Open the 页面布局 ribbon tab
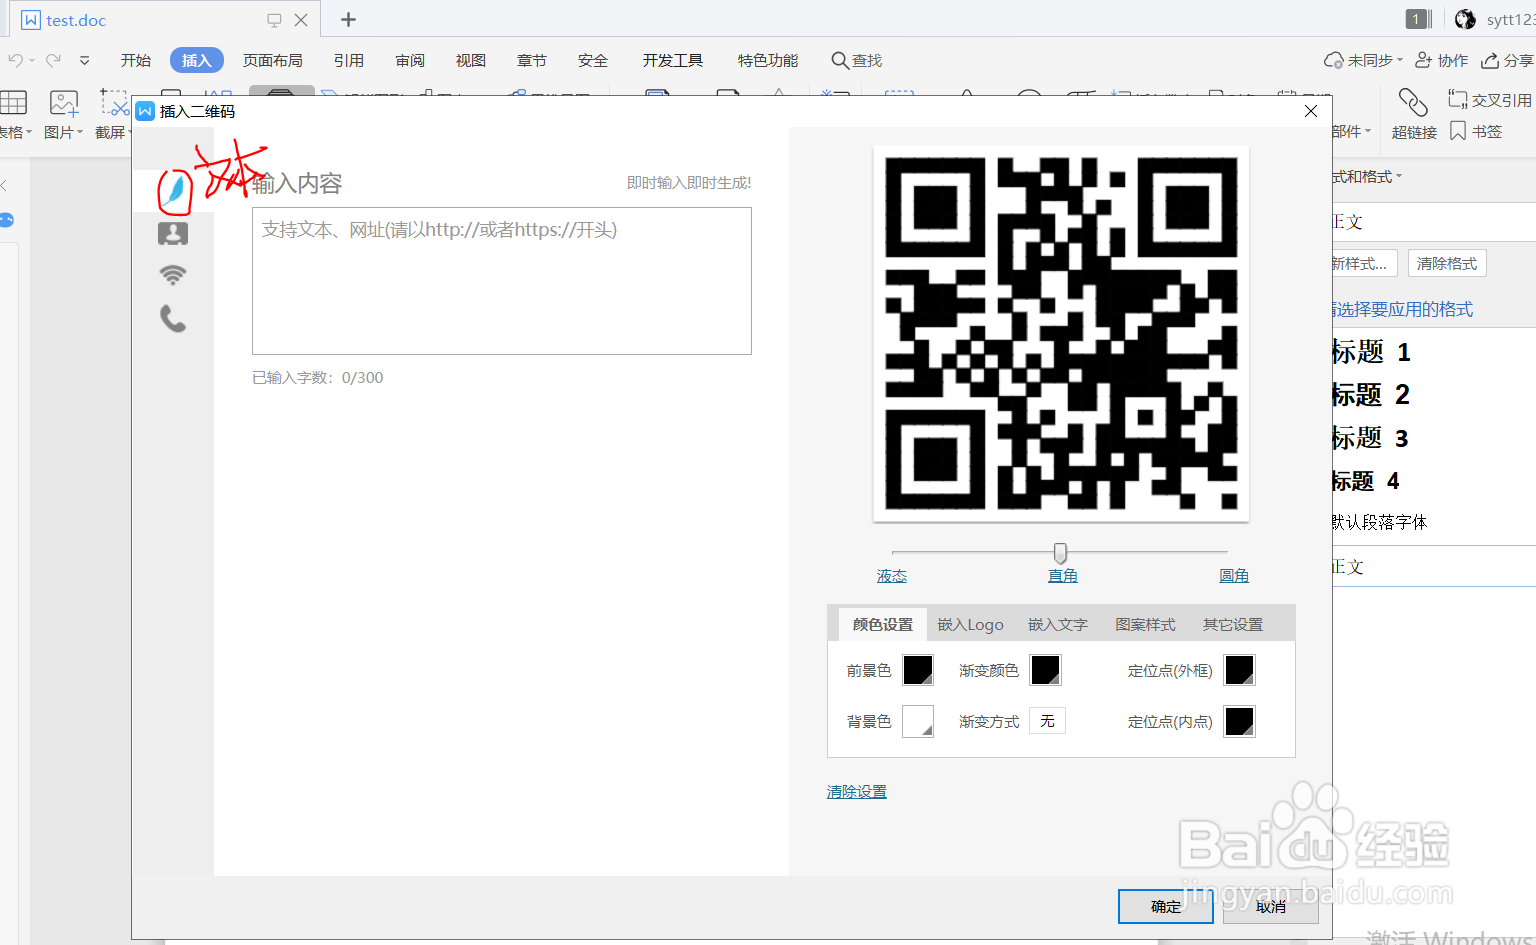Screen dimensions: 1536x945 [273, 60]
